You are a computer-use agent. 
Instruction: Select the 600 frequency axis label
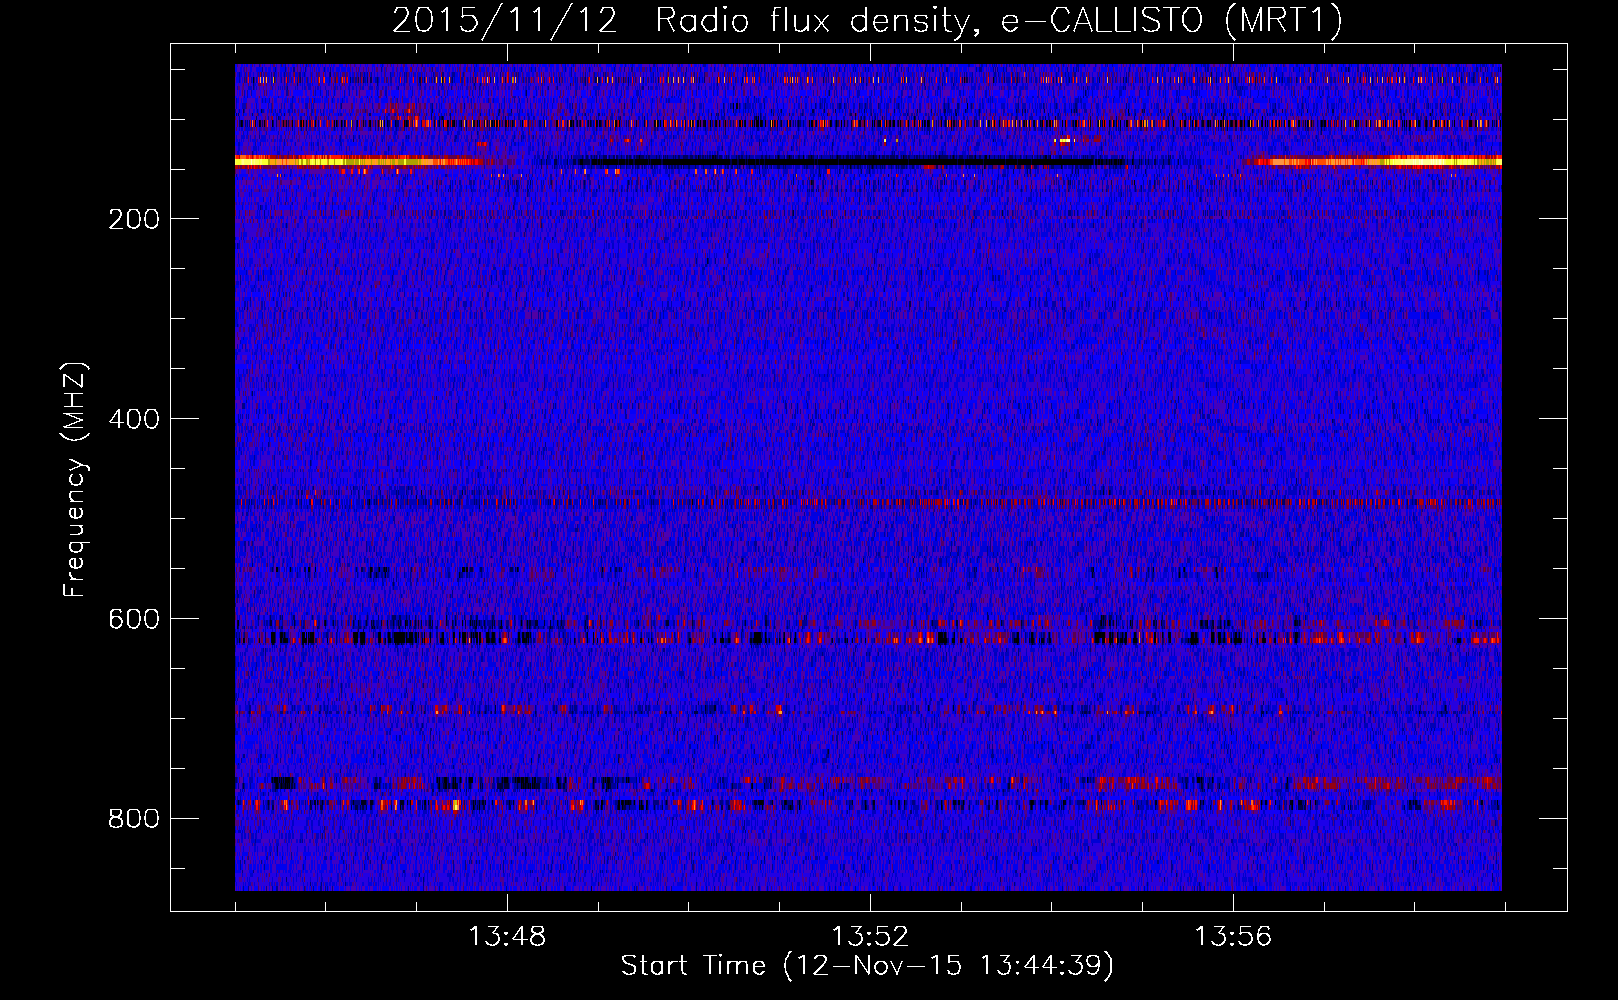(x=134, y=619)
